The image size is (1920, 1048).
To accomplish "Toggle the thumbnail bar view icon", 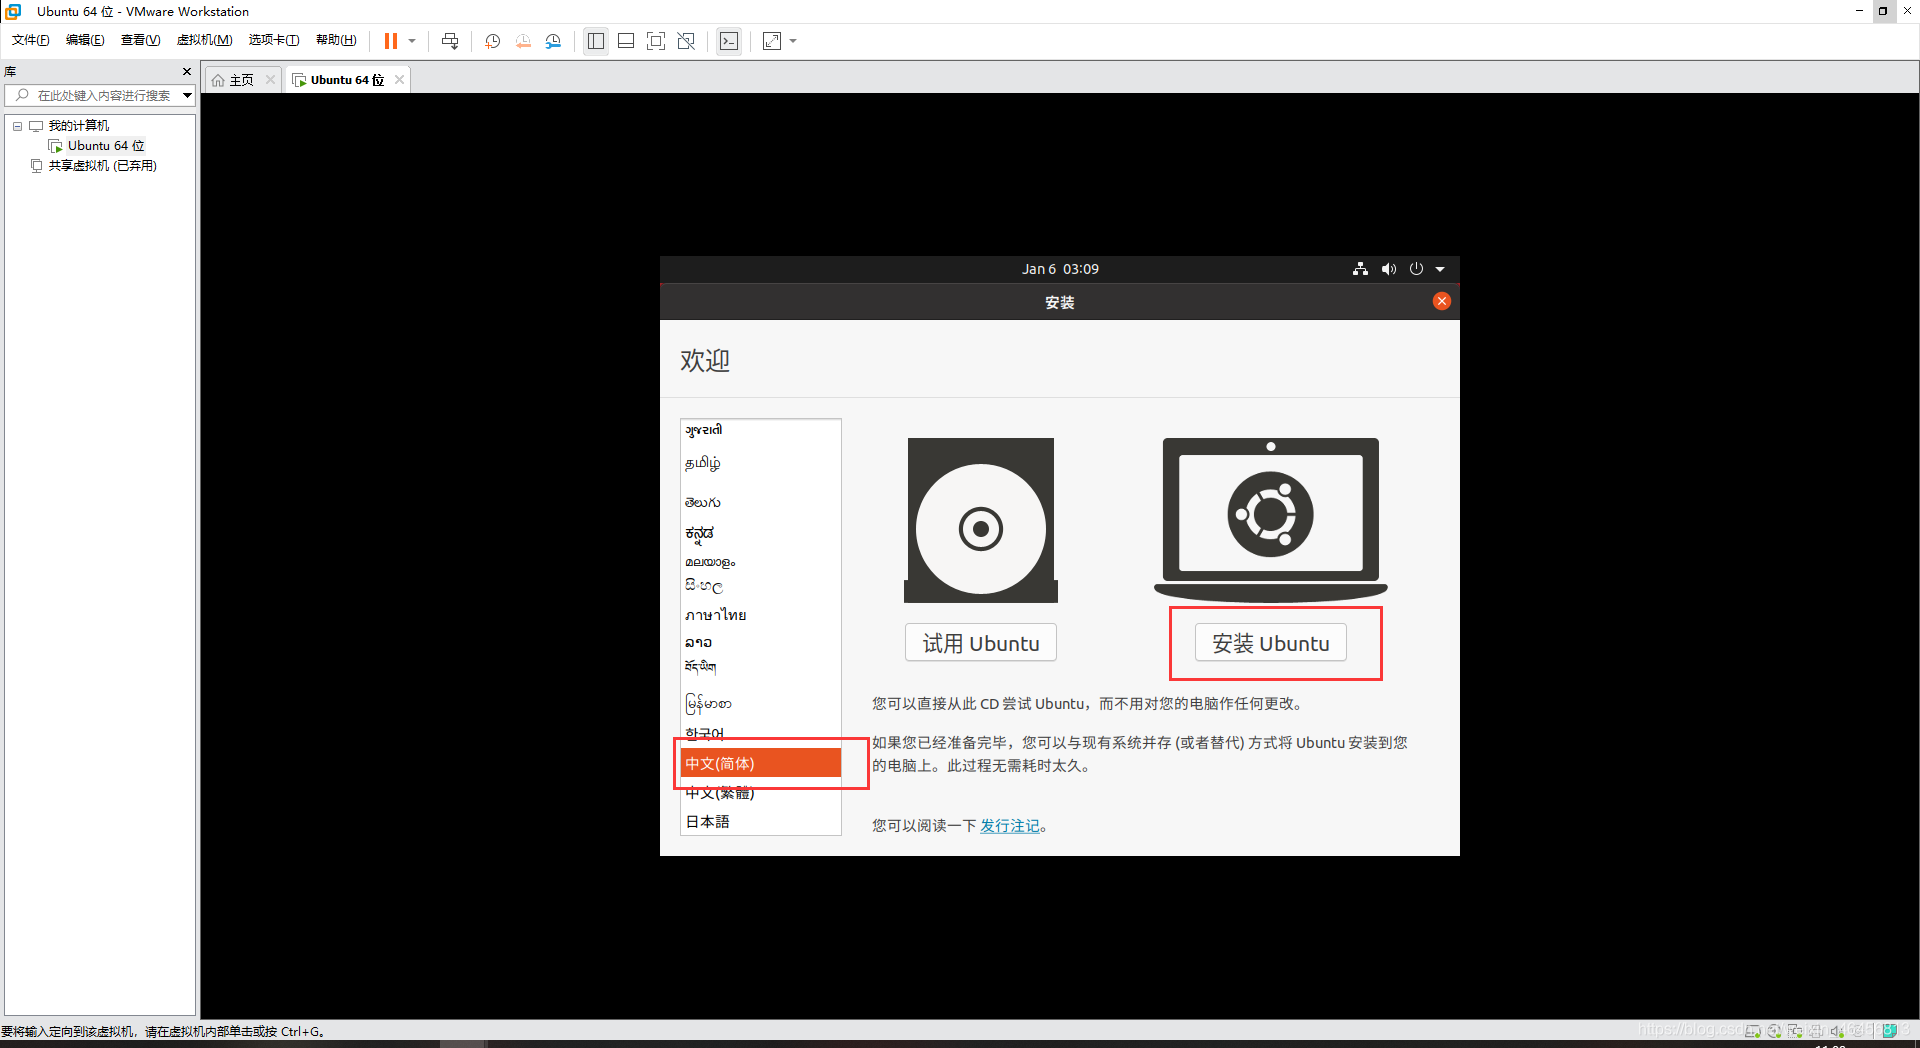I will (x=626, y=41).
